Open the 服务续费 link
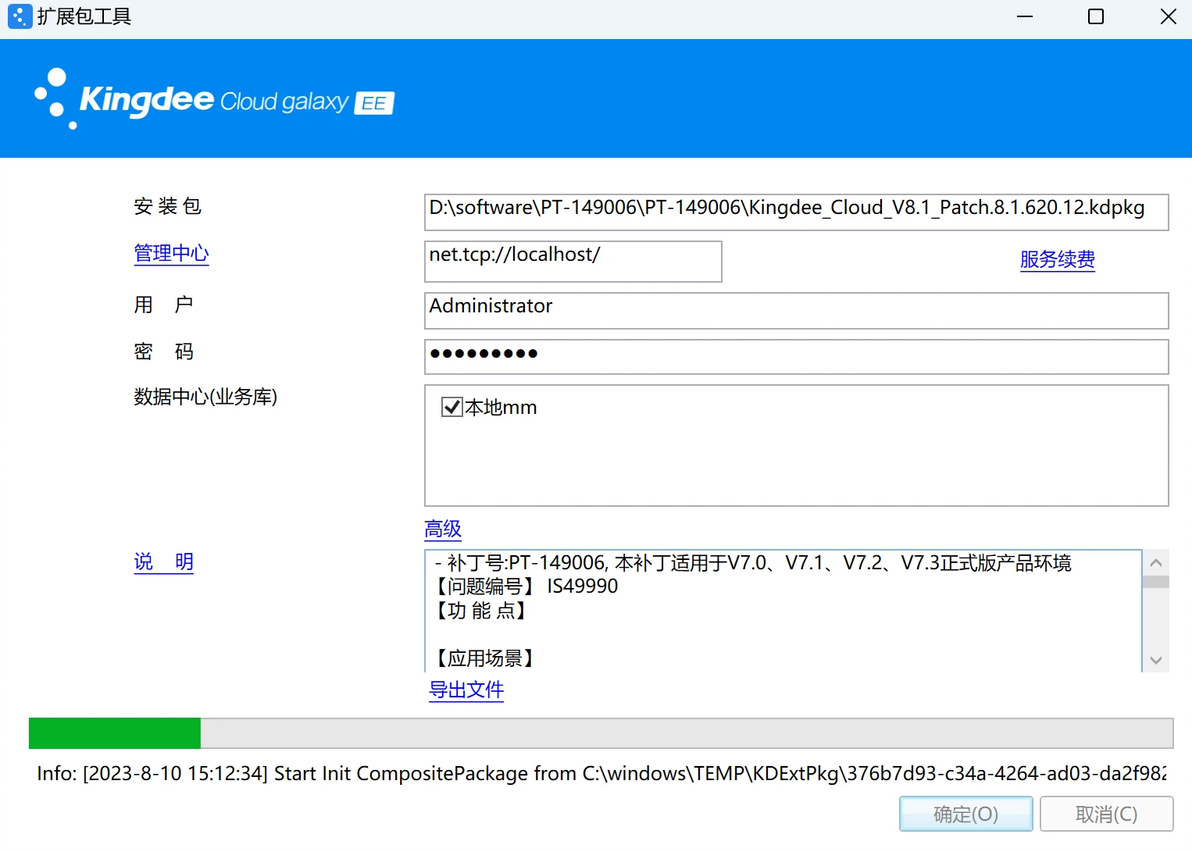 pyautogui.click(x=1057, y=259)
